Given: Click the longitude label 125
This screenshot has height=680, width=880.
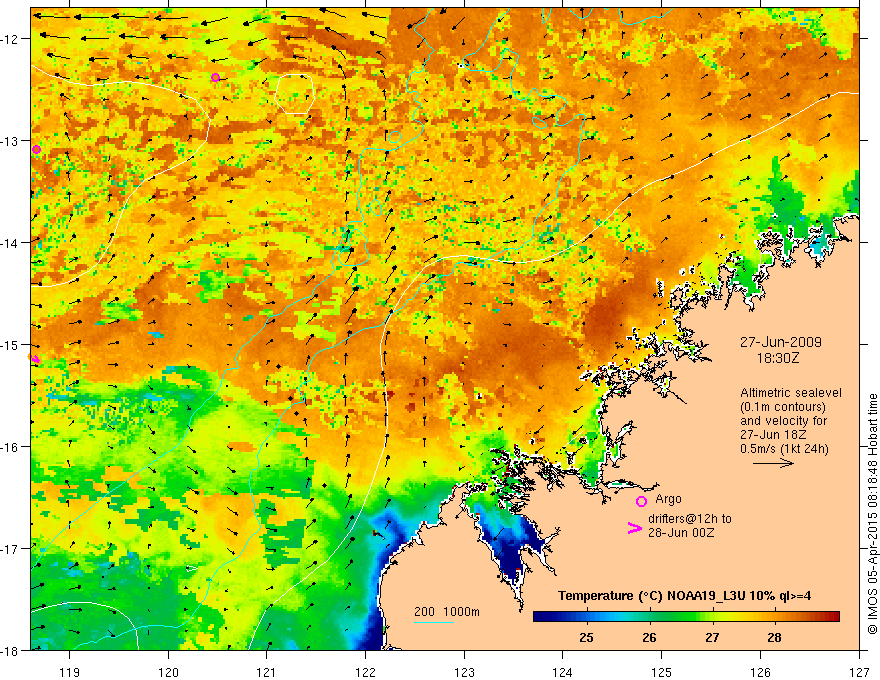Looking at the screenshot, I should pos(662,672).
